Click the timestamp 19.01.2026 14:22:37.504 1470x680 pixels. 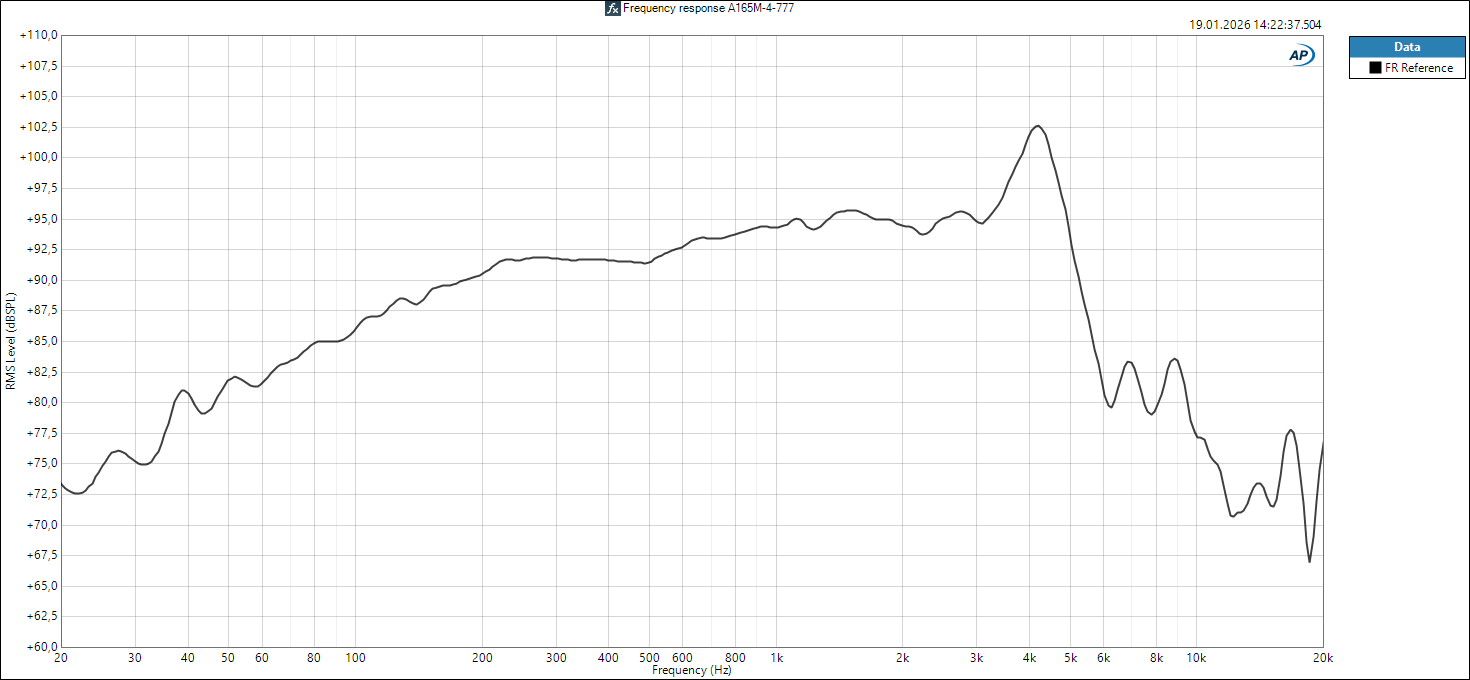tap(1255, 25)
